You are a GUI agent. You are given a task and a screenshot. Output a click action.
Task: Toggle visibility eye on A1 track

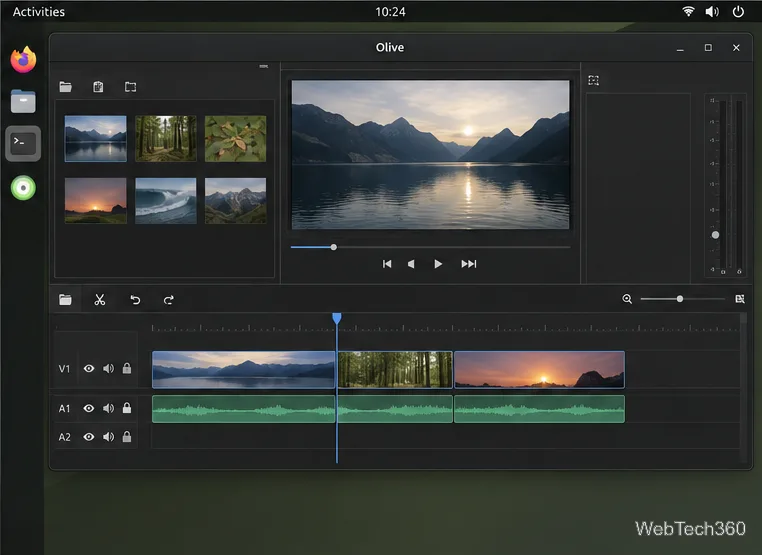coord(89,408)
